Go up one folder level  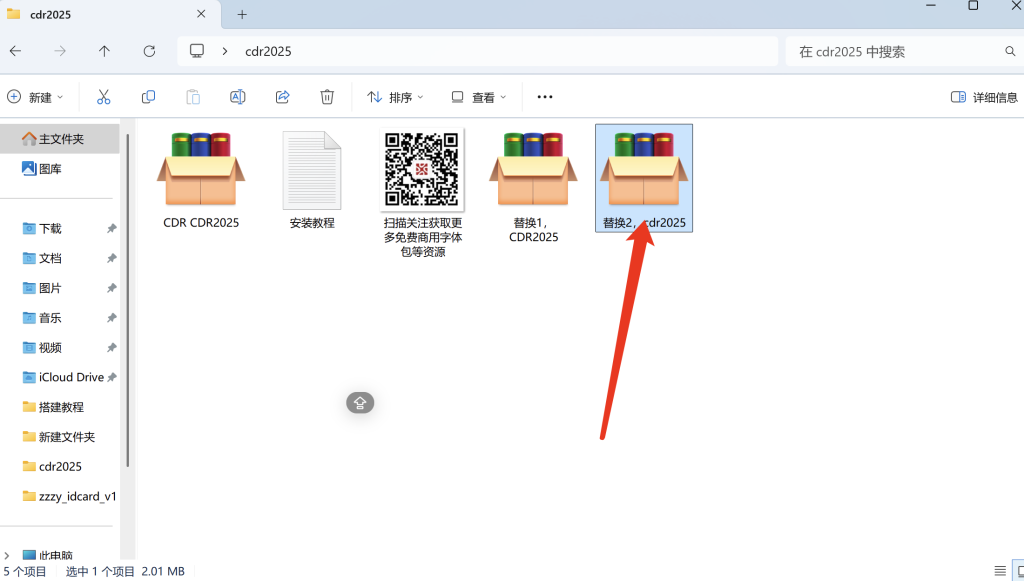tap(104, 51)
